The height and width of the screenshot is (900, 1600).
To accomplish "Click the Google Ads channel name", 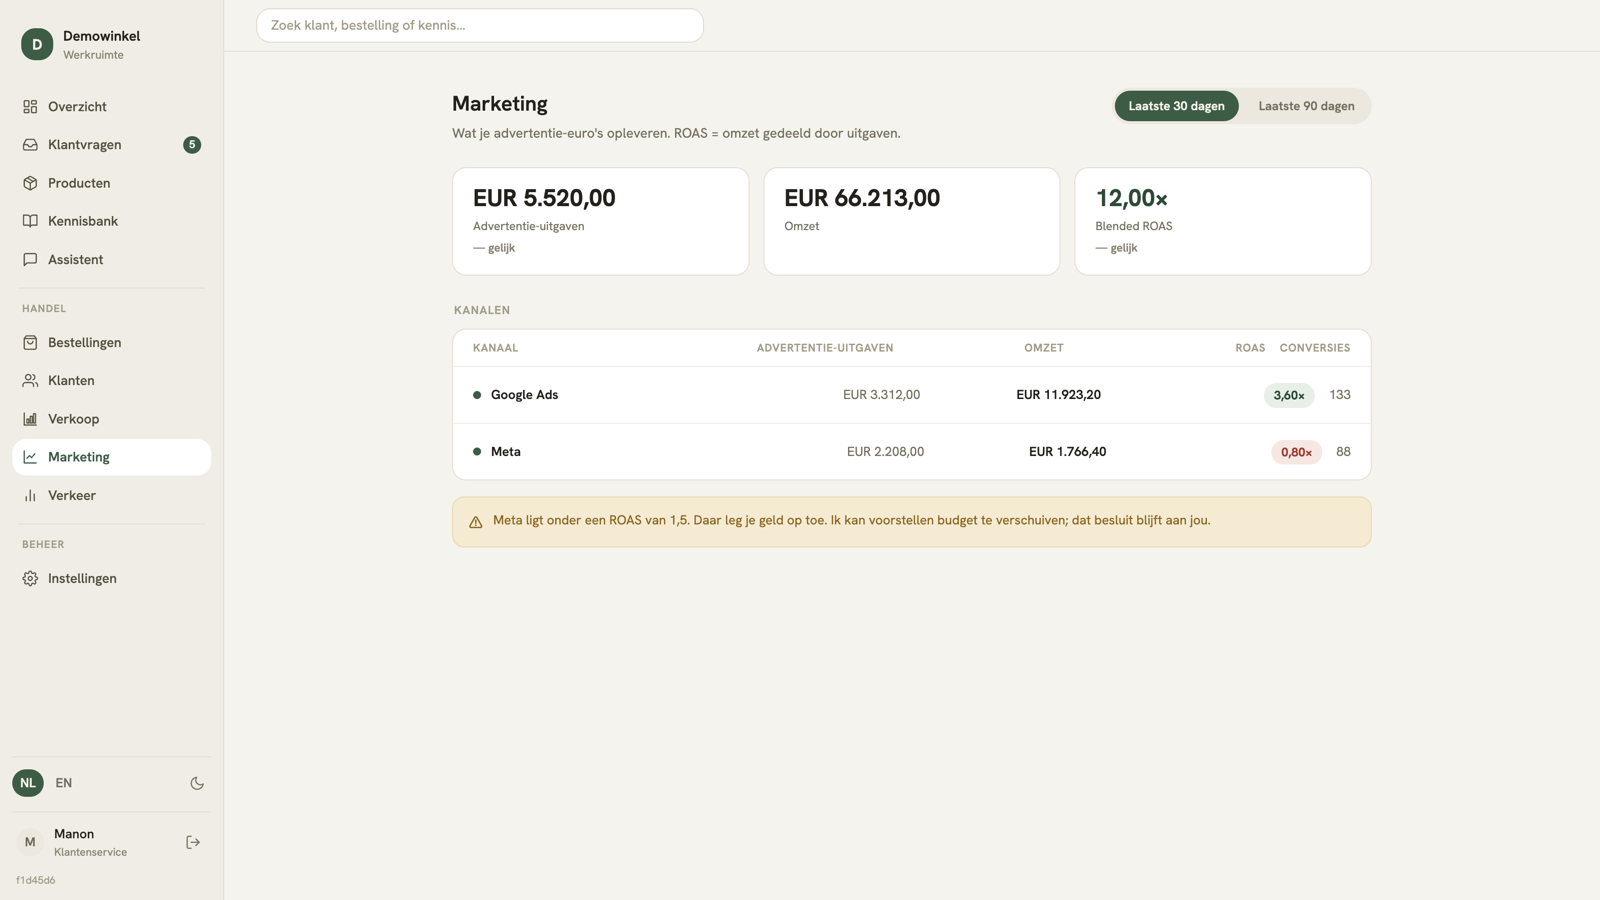I will click(524, 395).
